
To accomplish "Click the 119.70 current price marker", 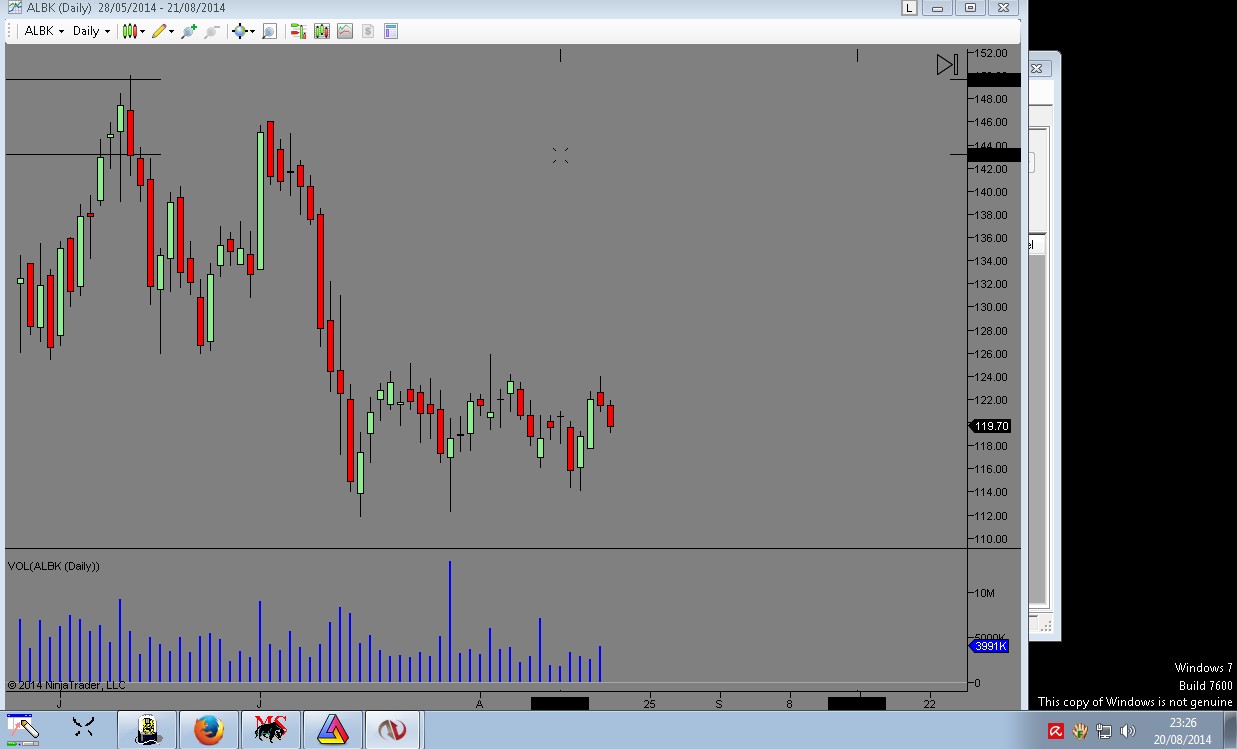I will pyautogui.click(x=991, y=426).
